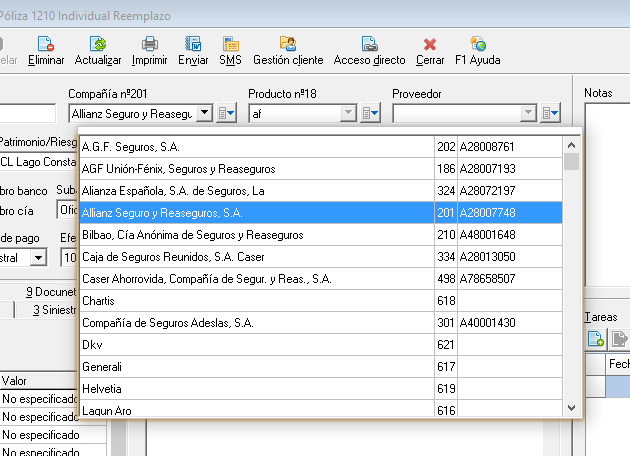The height and width of the screenshot is (456, 630).
Task: Click the SMS toolbar icon
Action: [231, 44]
